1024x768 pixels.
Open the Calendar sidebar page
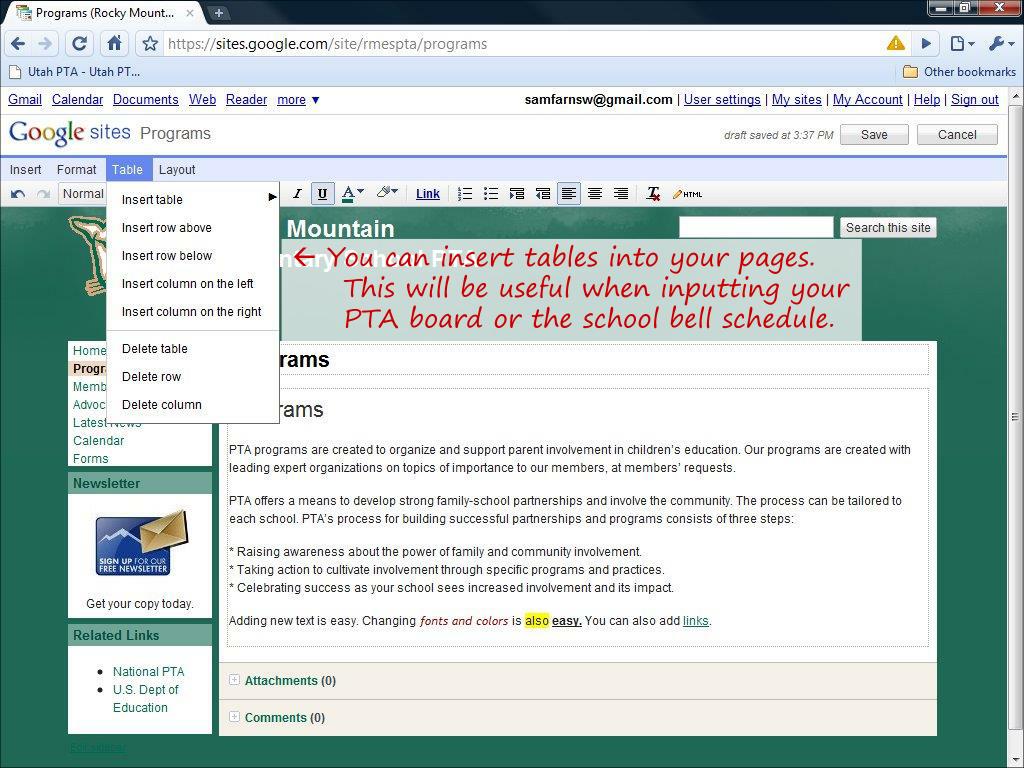(99, 440)
